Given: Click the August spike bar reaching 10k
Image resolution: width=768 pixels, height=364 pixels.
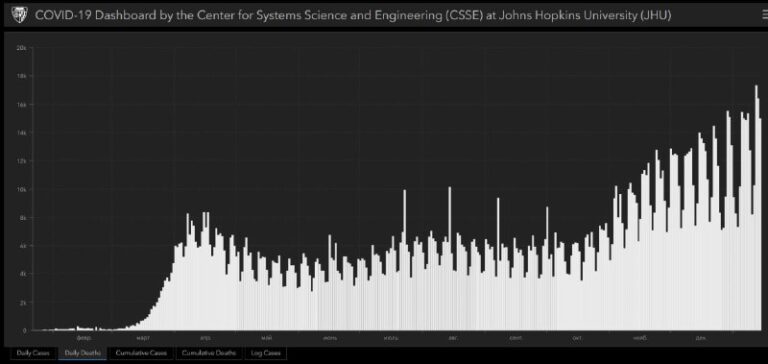Looking at the screenshot, I should pos(450,259).
